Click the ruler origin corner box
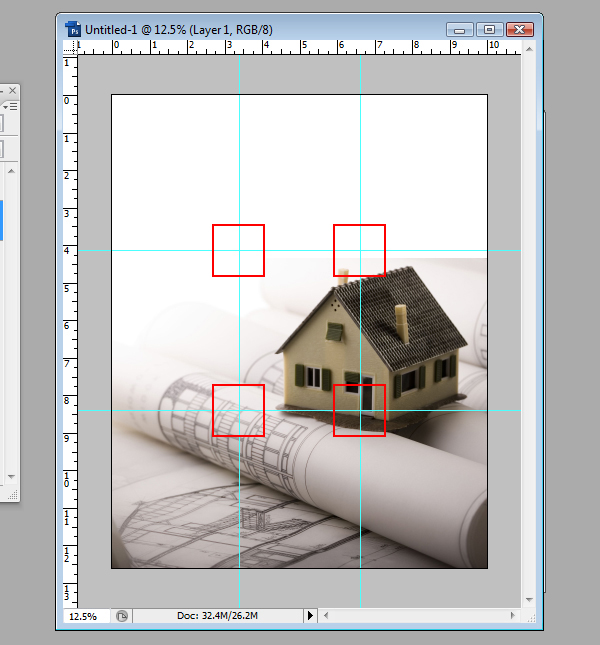The image size is (600, 645). coord(70,47)
